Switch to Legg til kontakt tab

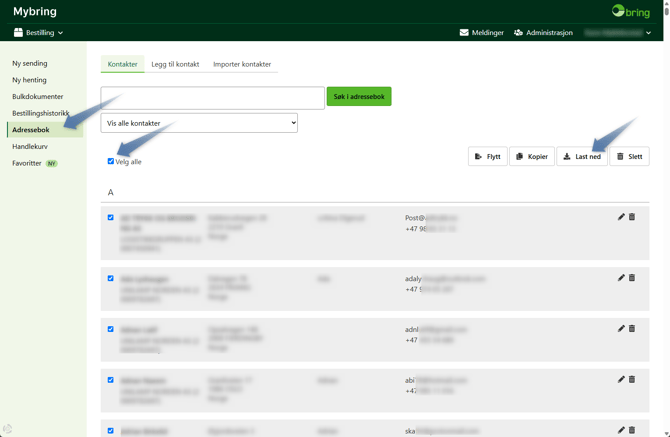[175, 64]
